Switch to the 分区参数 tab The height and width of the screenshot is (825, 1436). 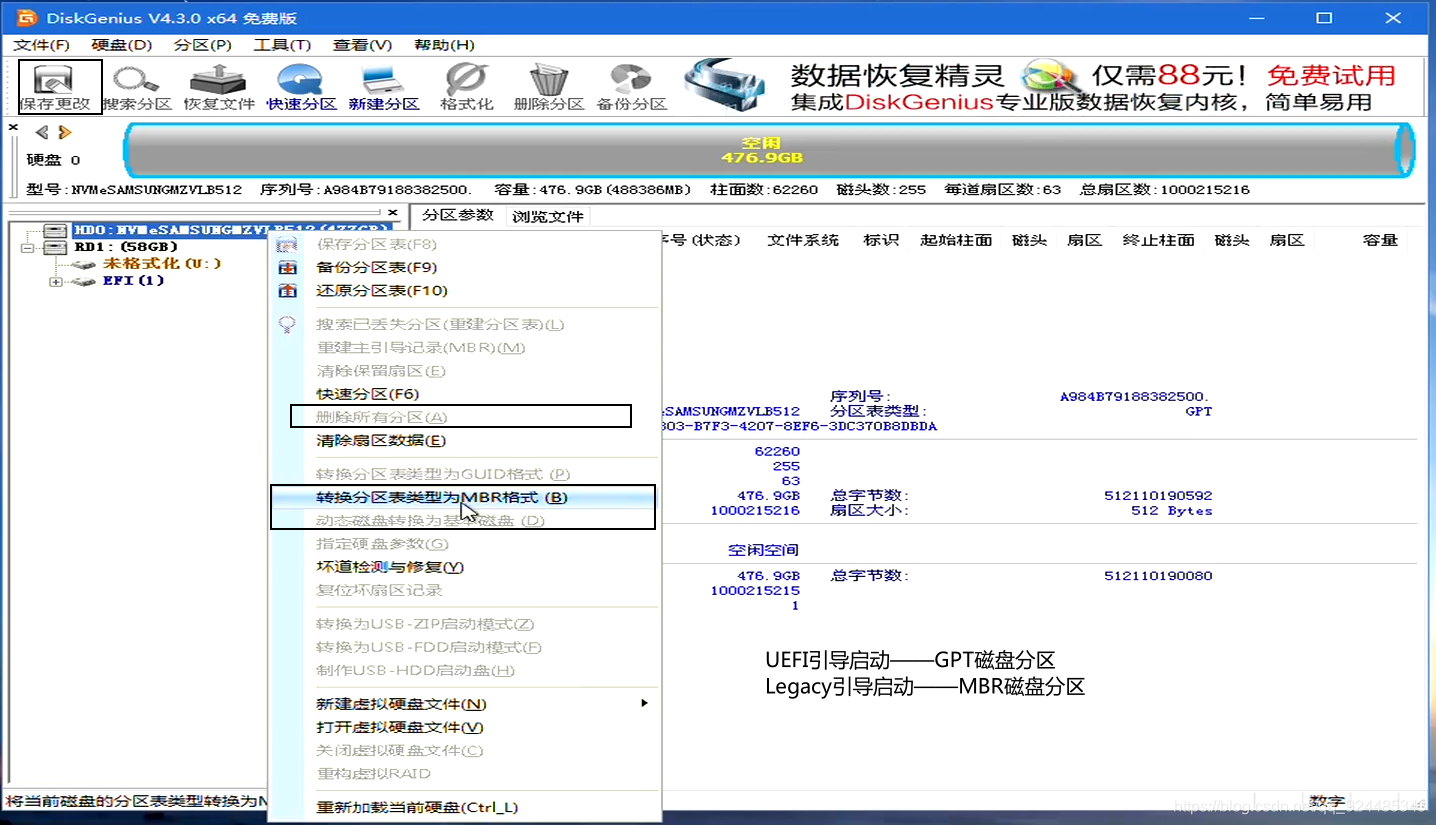[457, 215]
